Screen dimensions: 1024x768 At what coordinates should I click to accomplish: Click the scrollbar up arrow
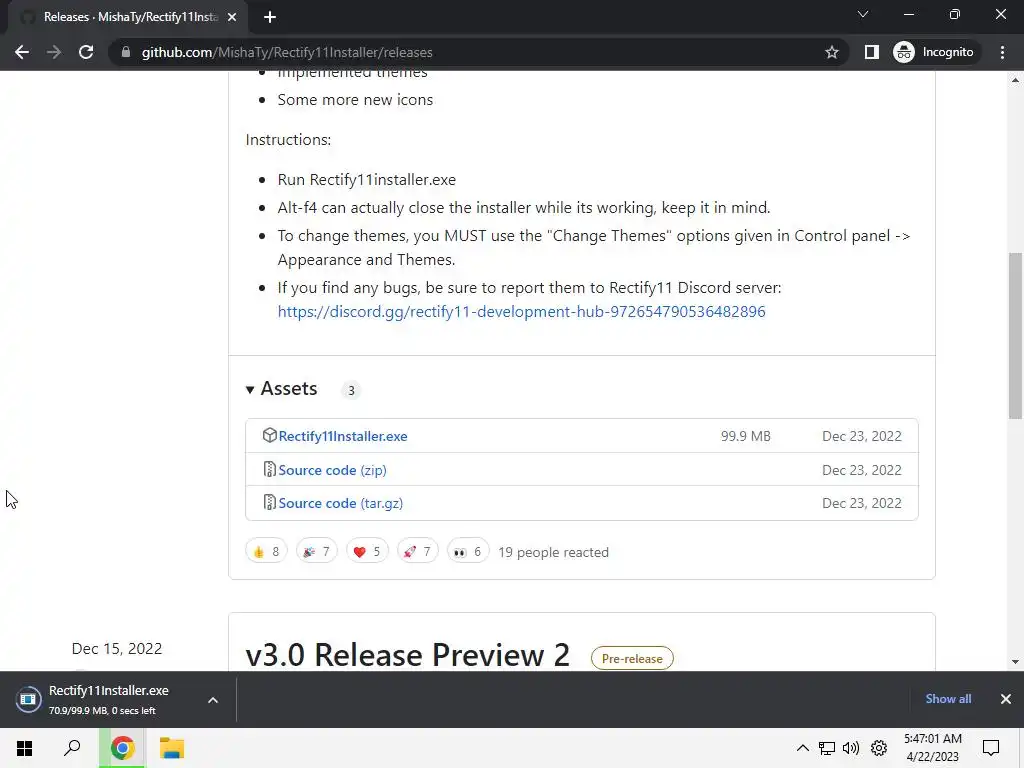pyautogui.click(x=1015, y=80)
